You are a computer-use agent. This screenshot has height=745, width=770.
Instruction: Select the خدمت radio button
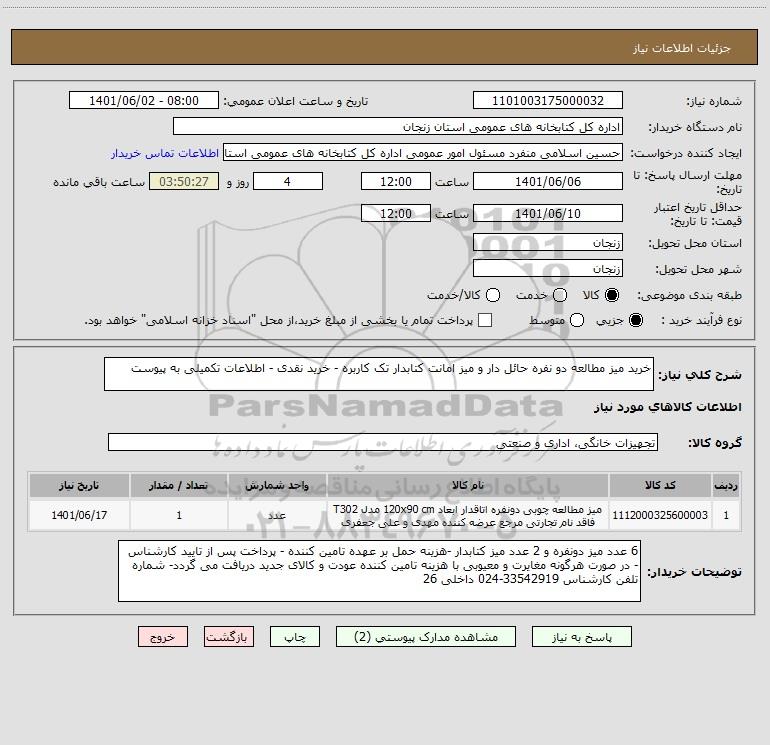560,295
